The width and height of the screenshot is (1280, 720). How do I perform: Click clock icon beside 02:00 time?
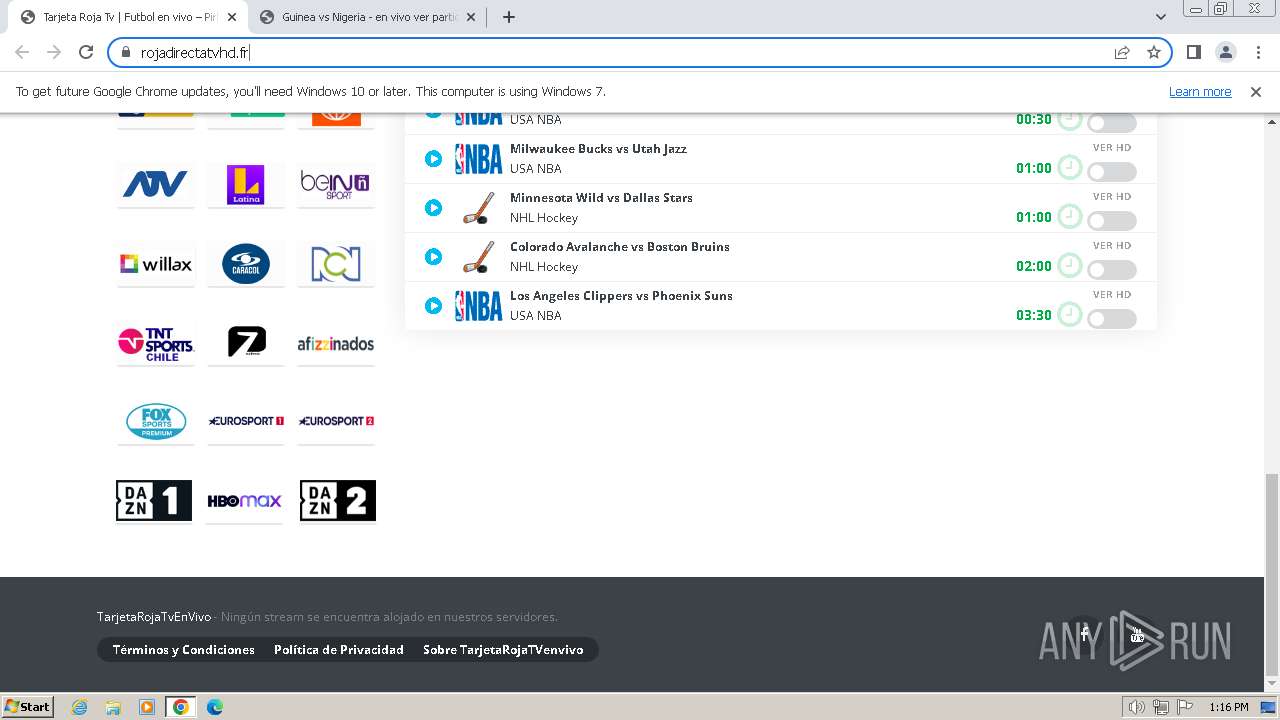coord(1070,265)
